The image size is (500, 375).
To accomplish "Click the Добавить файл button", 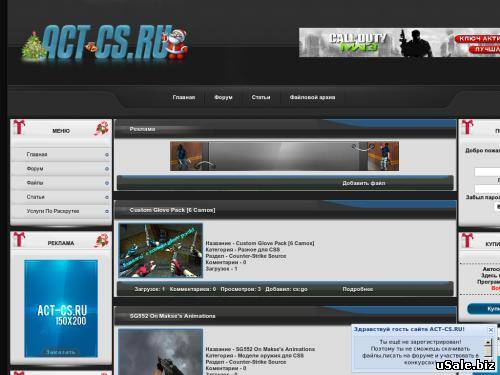I will (364, 183).
